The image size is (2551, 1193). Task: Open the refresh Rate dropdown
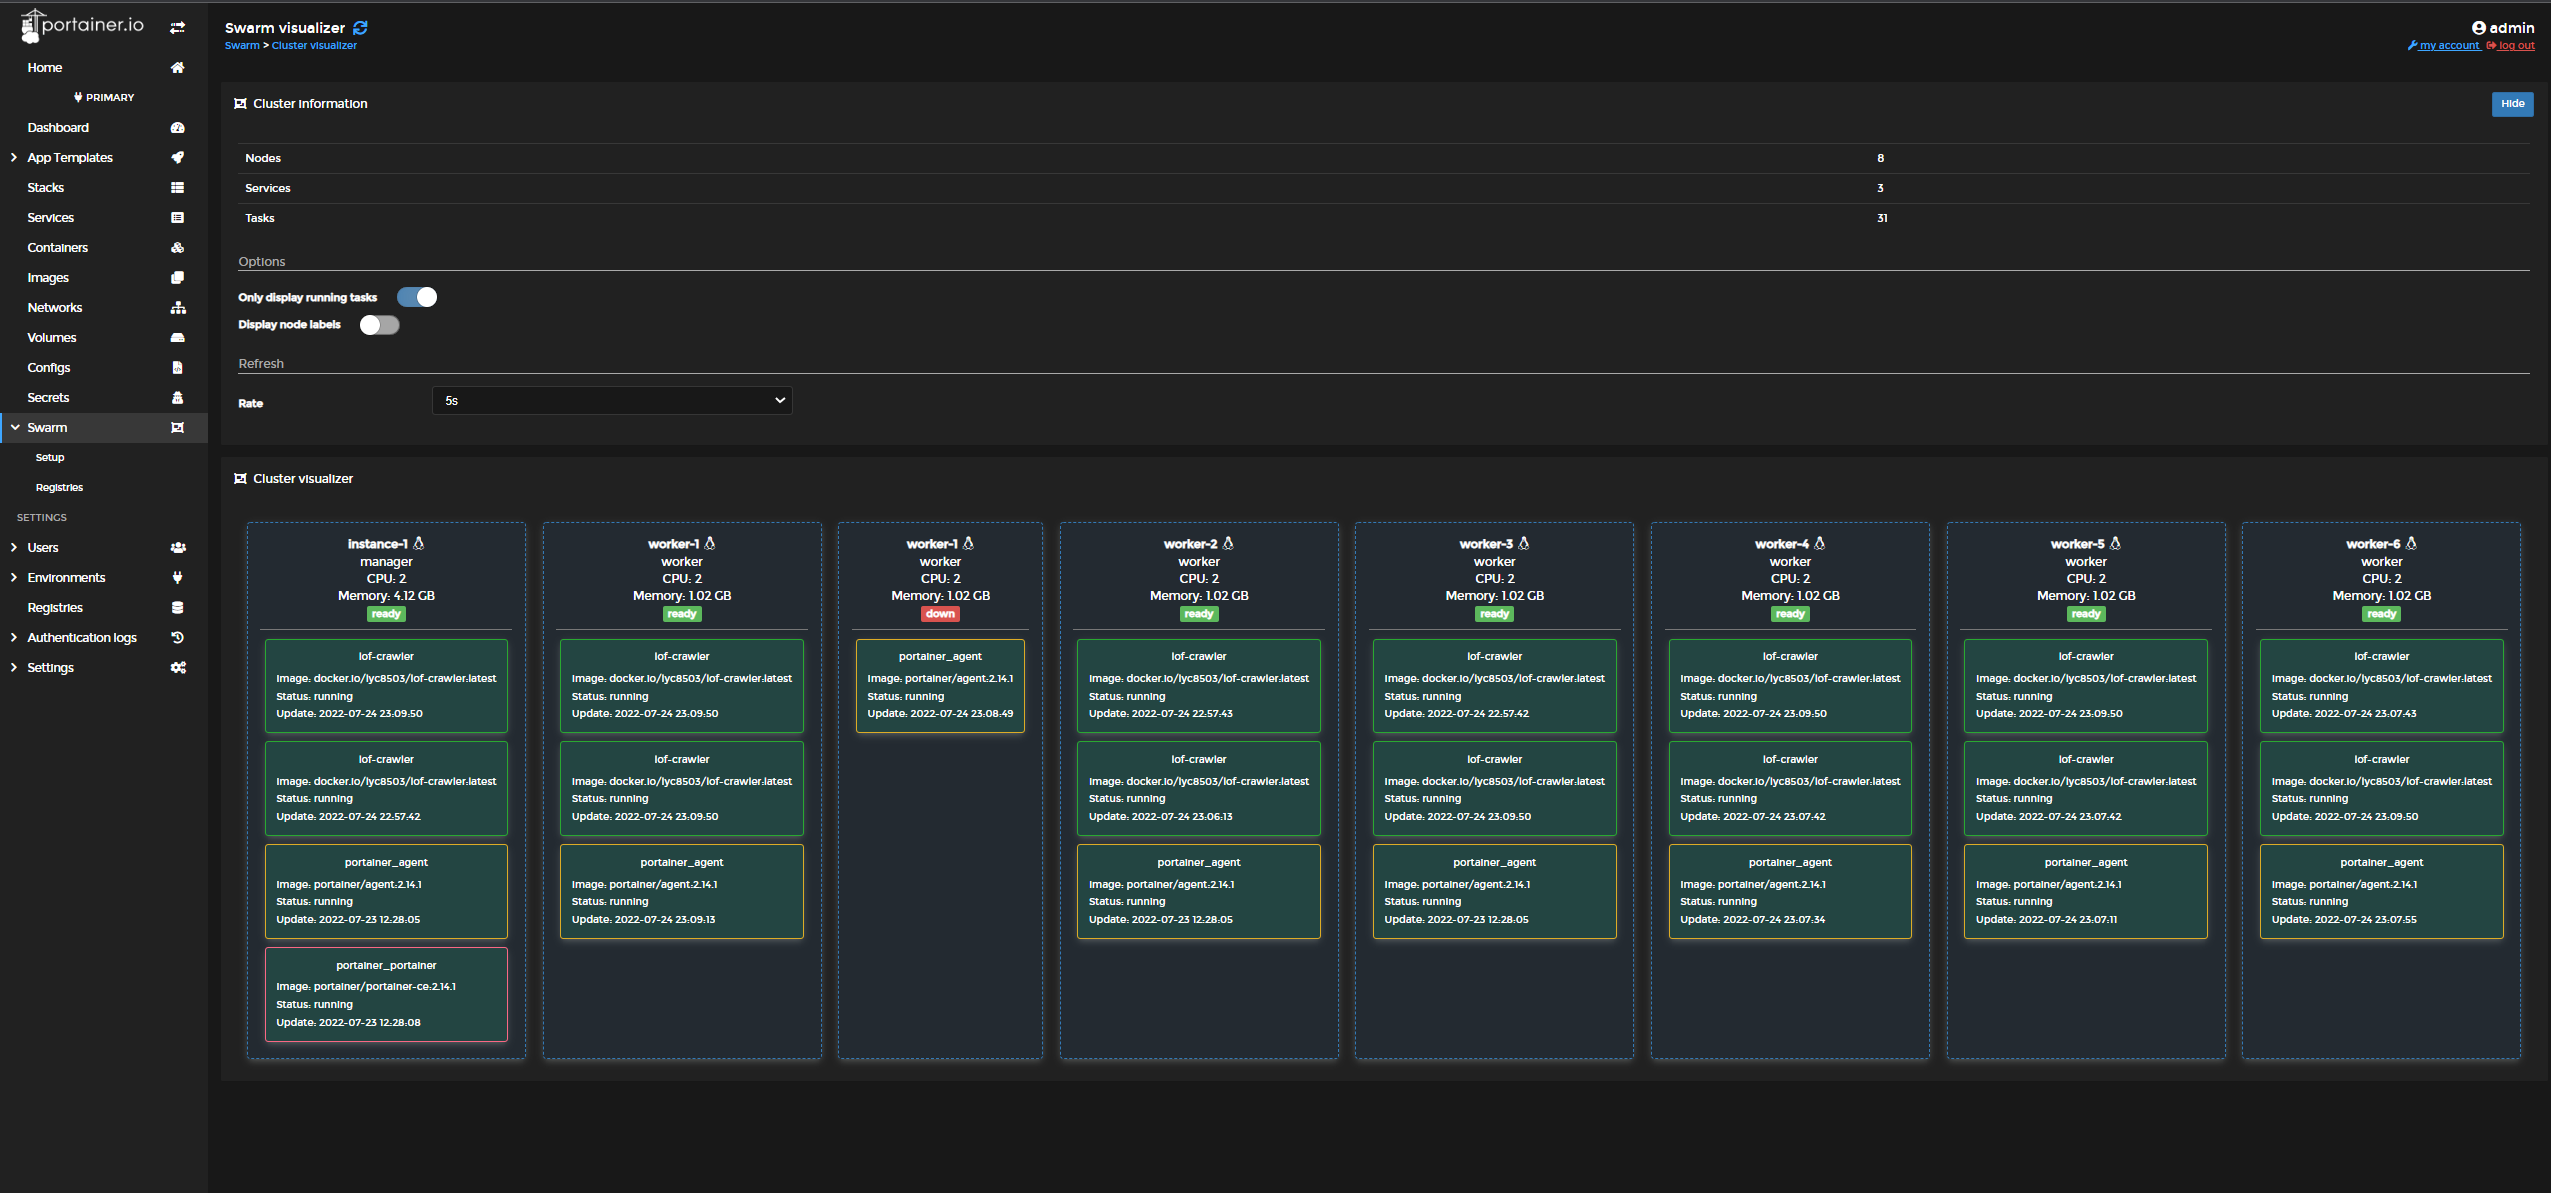pos(612,401)
